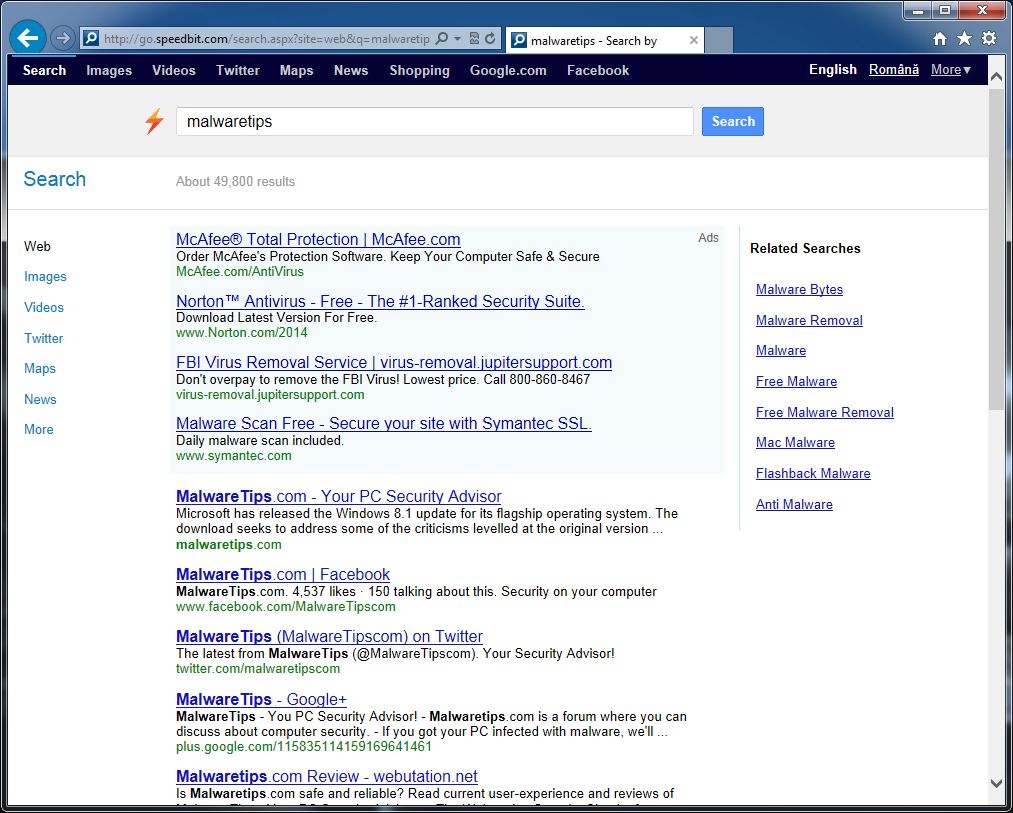Open the Norton Antivirus Free ad link
This screenshot has width=1013, height=813.
coord(380,302)
